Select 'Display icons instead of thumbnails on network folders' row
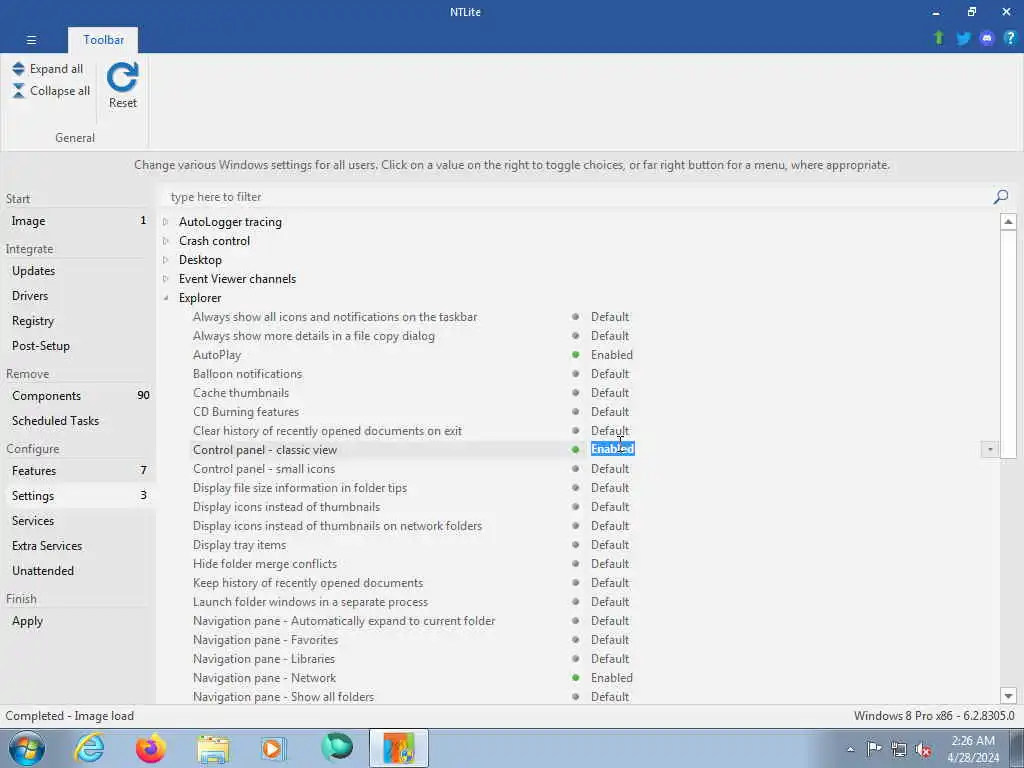Image resolution: width=1024 pixels, height=768 pixels. [x=337, y=526]
